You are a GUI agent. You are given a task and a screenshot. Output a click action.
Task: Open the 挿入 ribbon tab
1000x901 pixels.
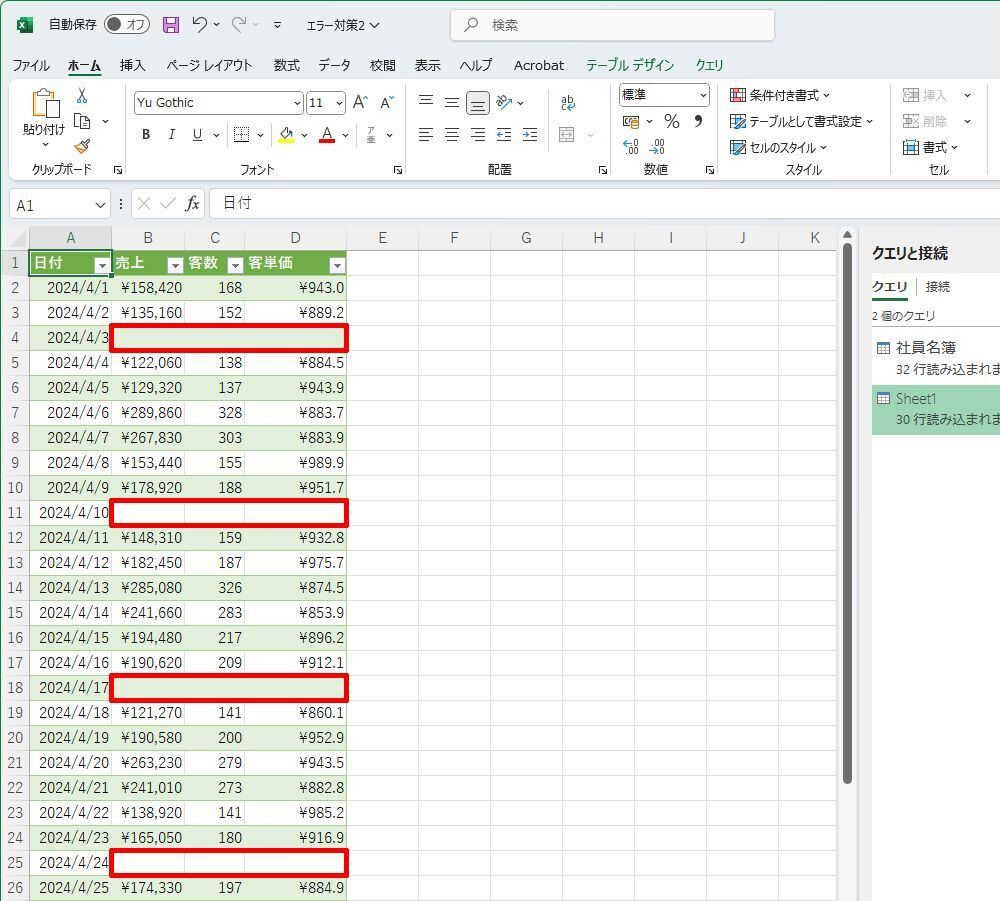point(133,65)
